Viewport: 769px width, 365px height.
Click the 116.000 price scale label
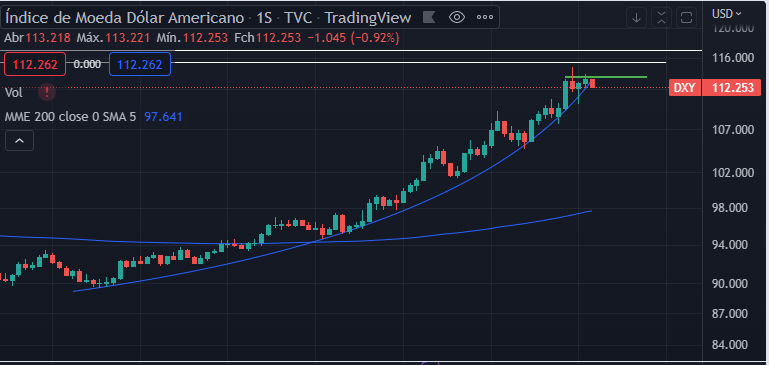(733, 58)
